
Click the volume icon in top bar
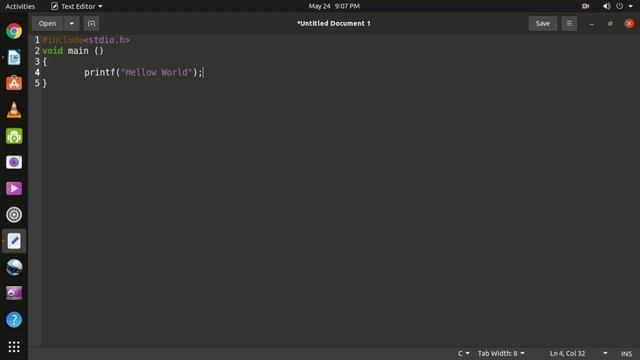607,6
